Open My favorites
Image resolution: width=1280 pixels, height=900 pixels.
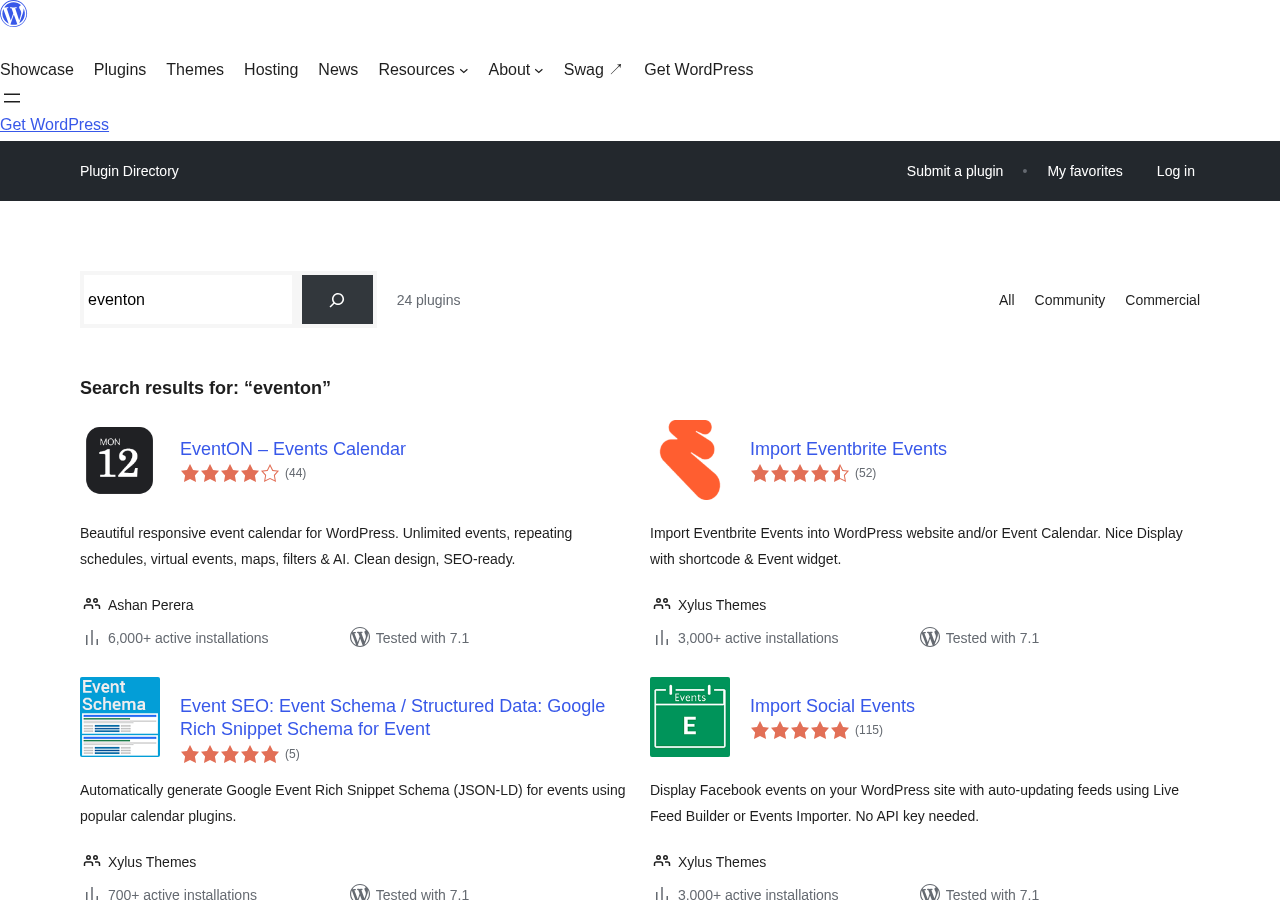pyautogui.click(x=1085, y=171)
